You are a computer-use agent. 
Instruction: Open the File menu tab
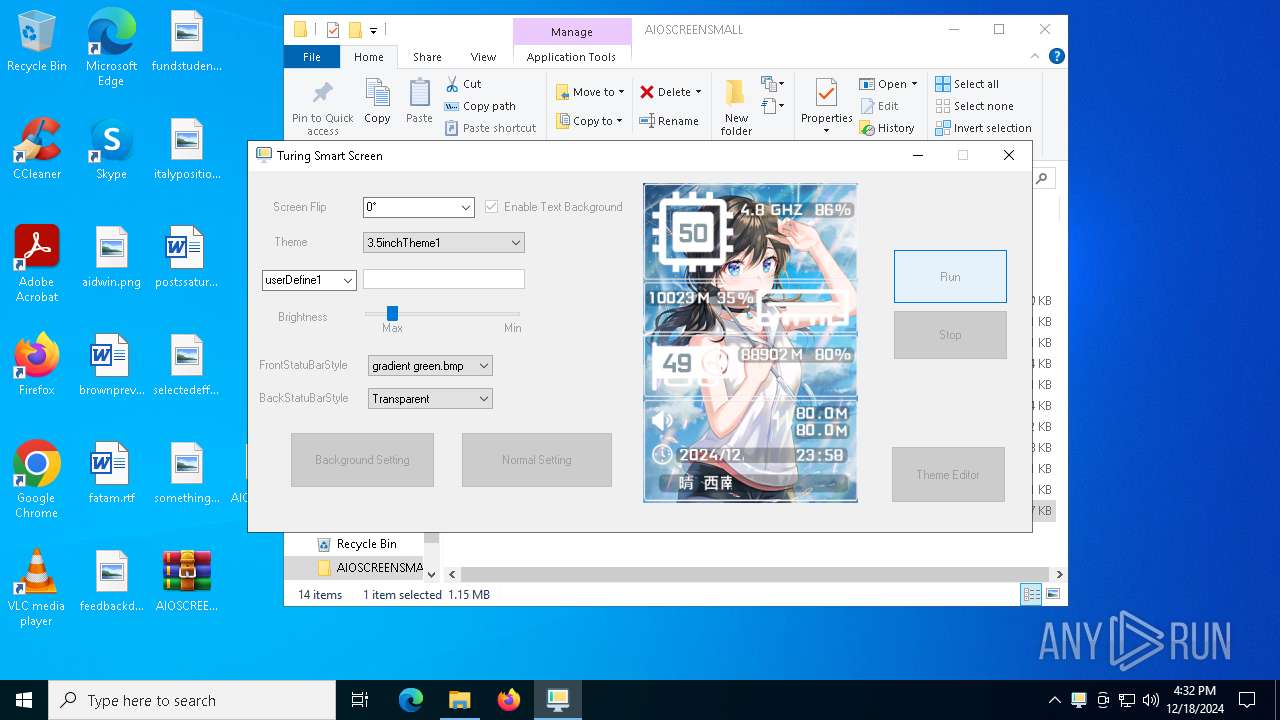point(312,57)
